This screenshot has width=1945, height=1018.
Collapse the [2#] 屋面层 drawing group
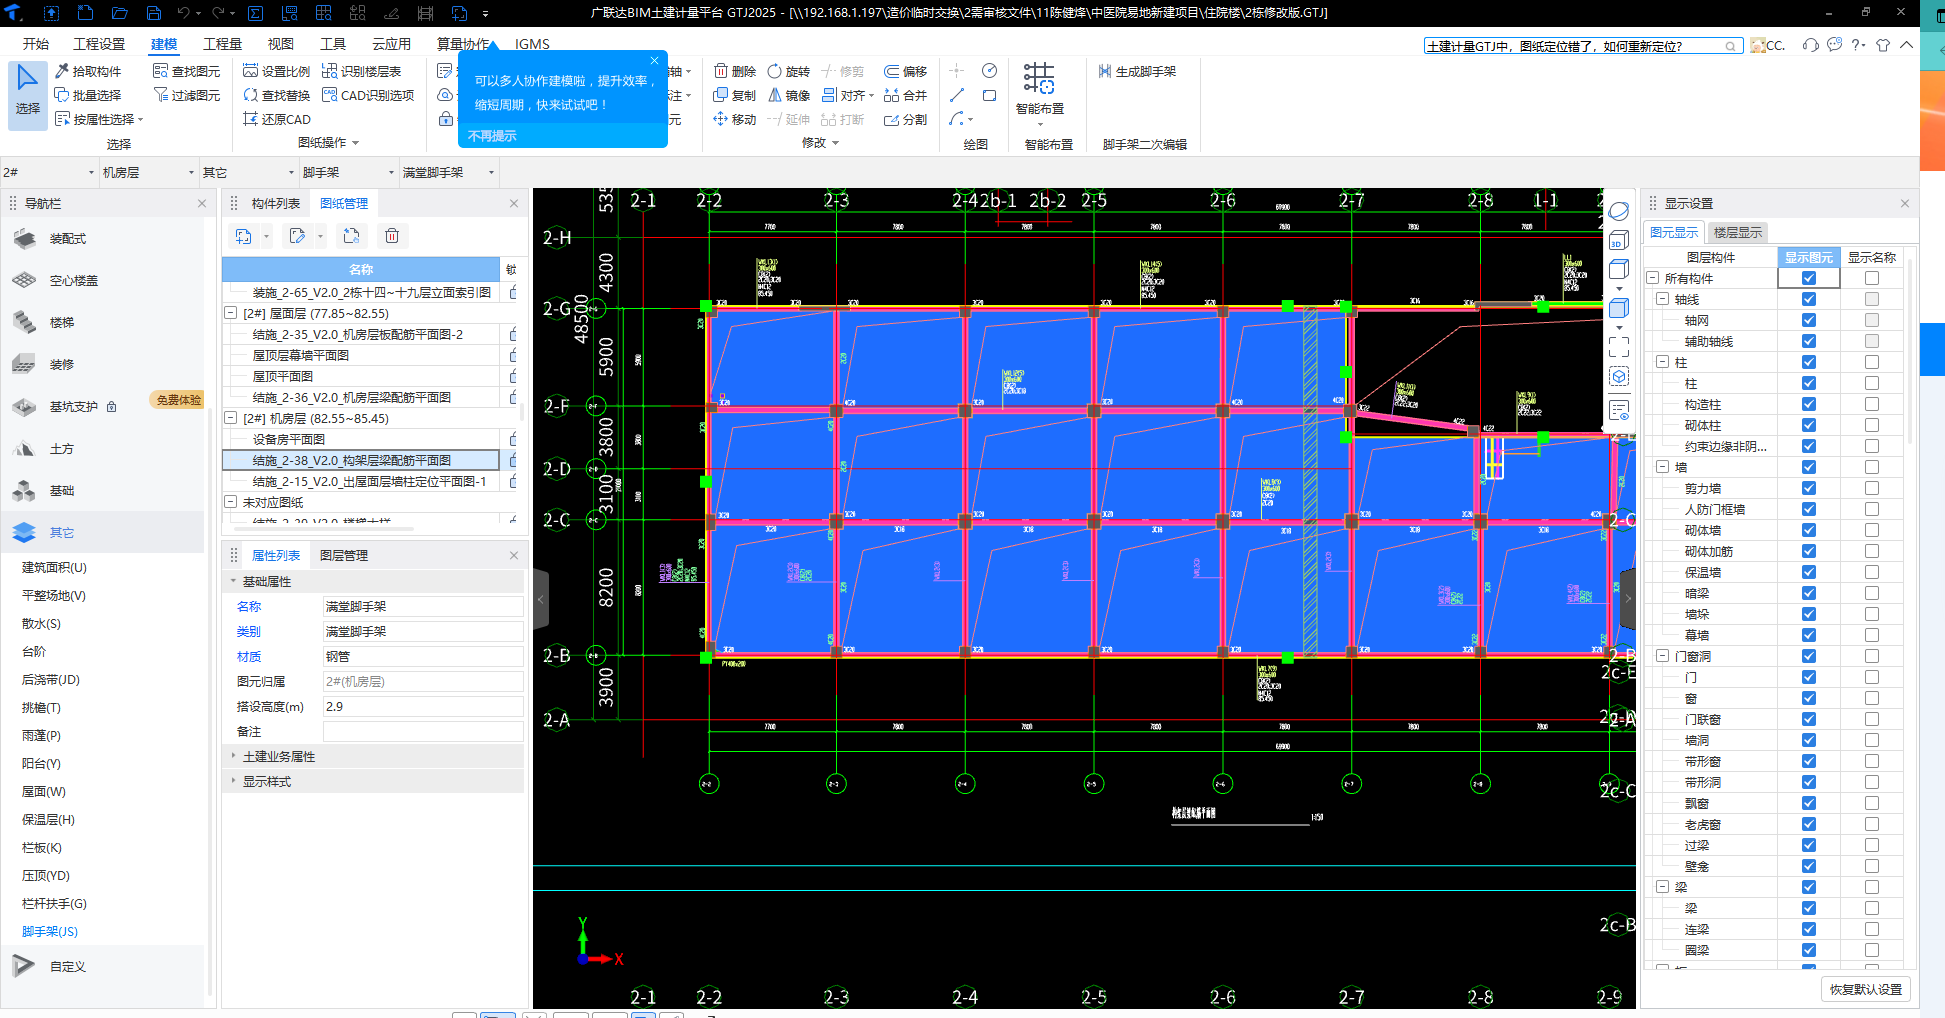tap(230, 313)
